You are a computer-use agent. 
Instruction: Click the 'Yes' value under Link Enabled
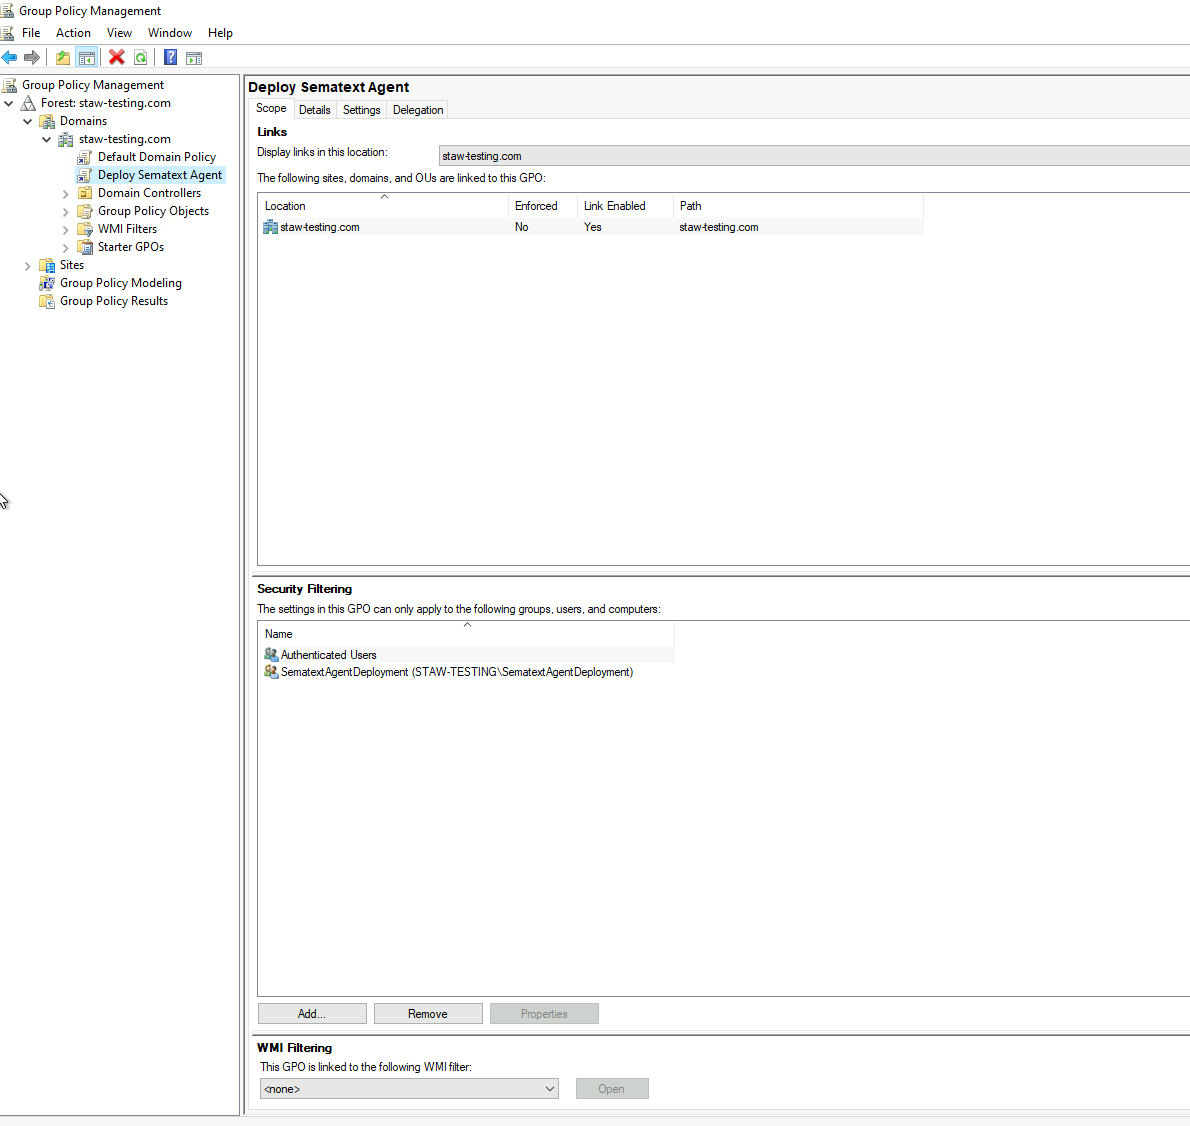click(593, 227)
